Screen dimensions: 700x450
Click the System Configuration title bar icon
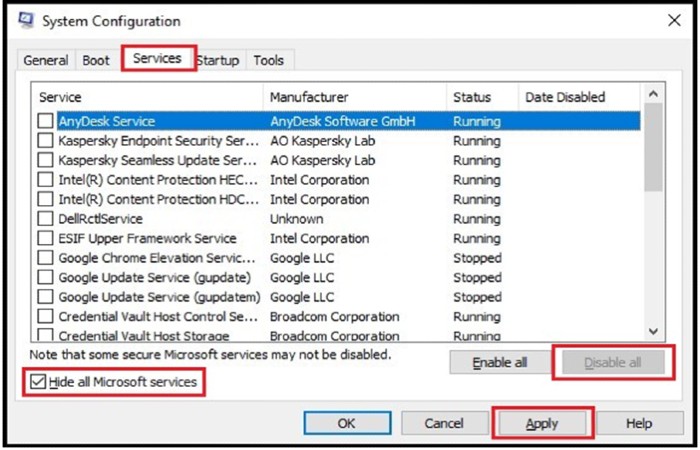[25, 21]
